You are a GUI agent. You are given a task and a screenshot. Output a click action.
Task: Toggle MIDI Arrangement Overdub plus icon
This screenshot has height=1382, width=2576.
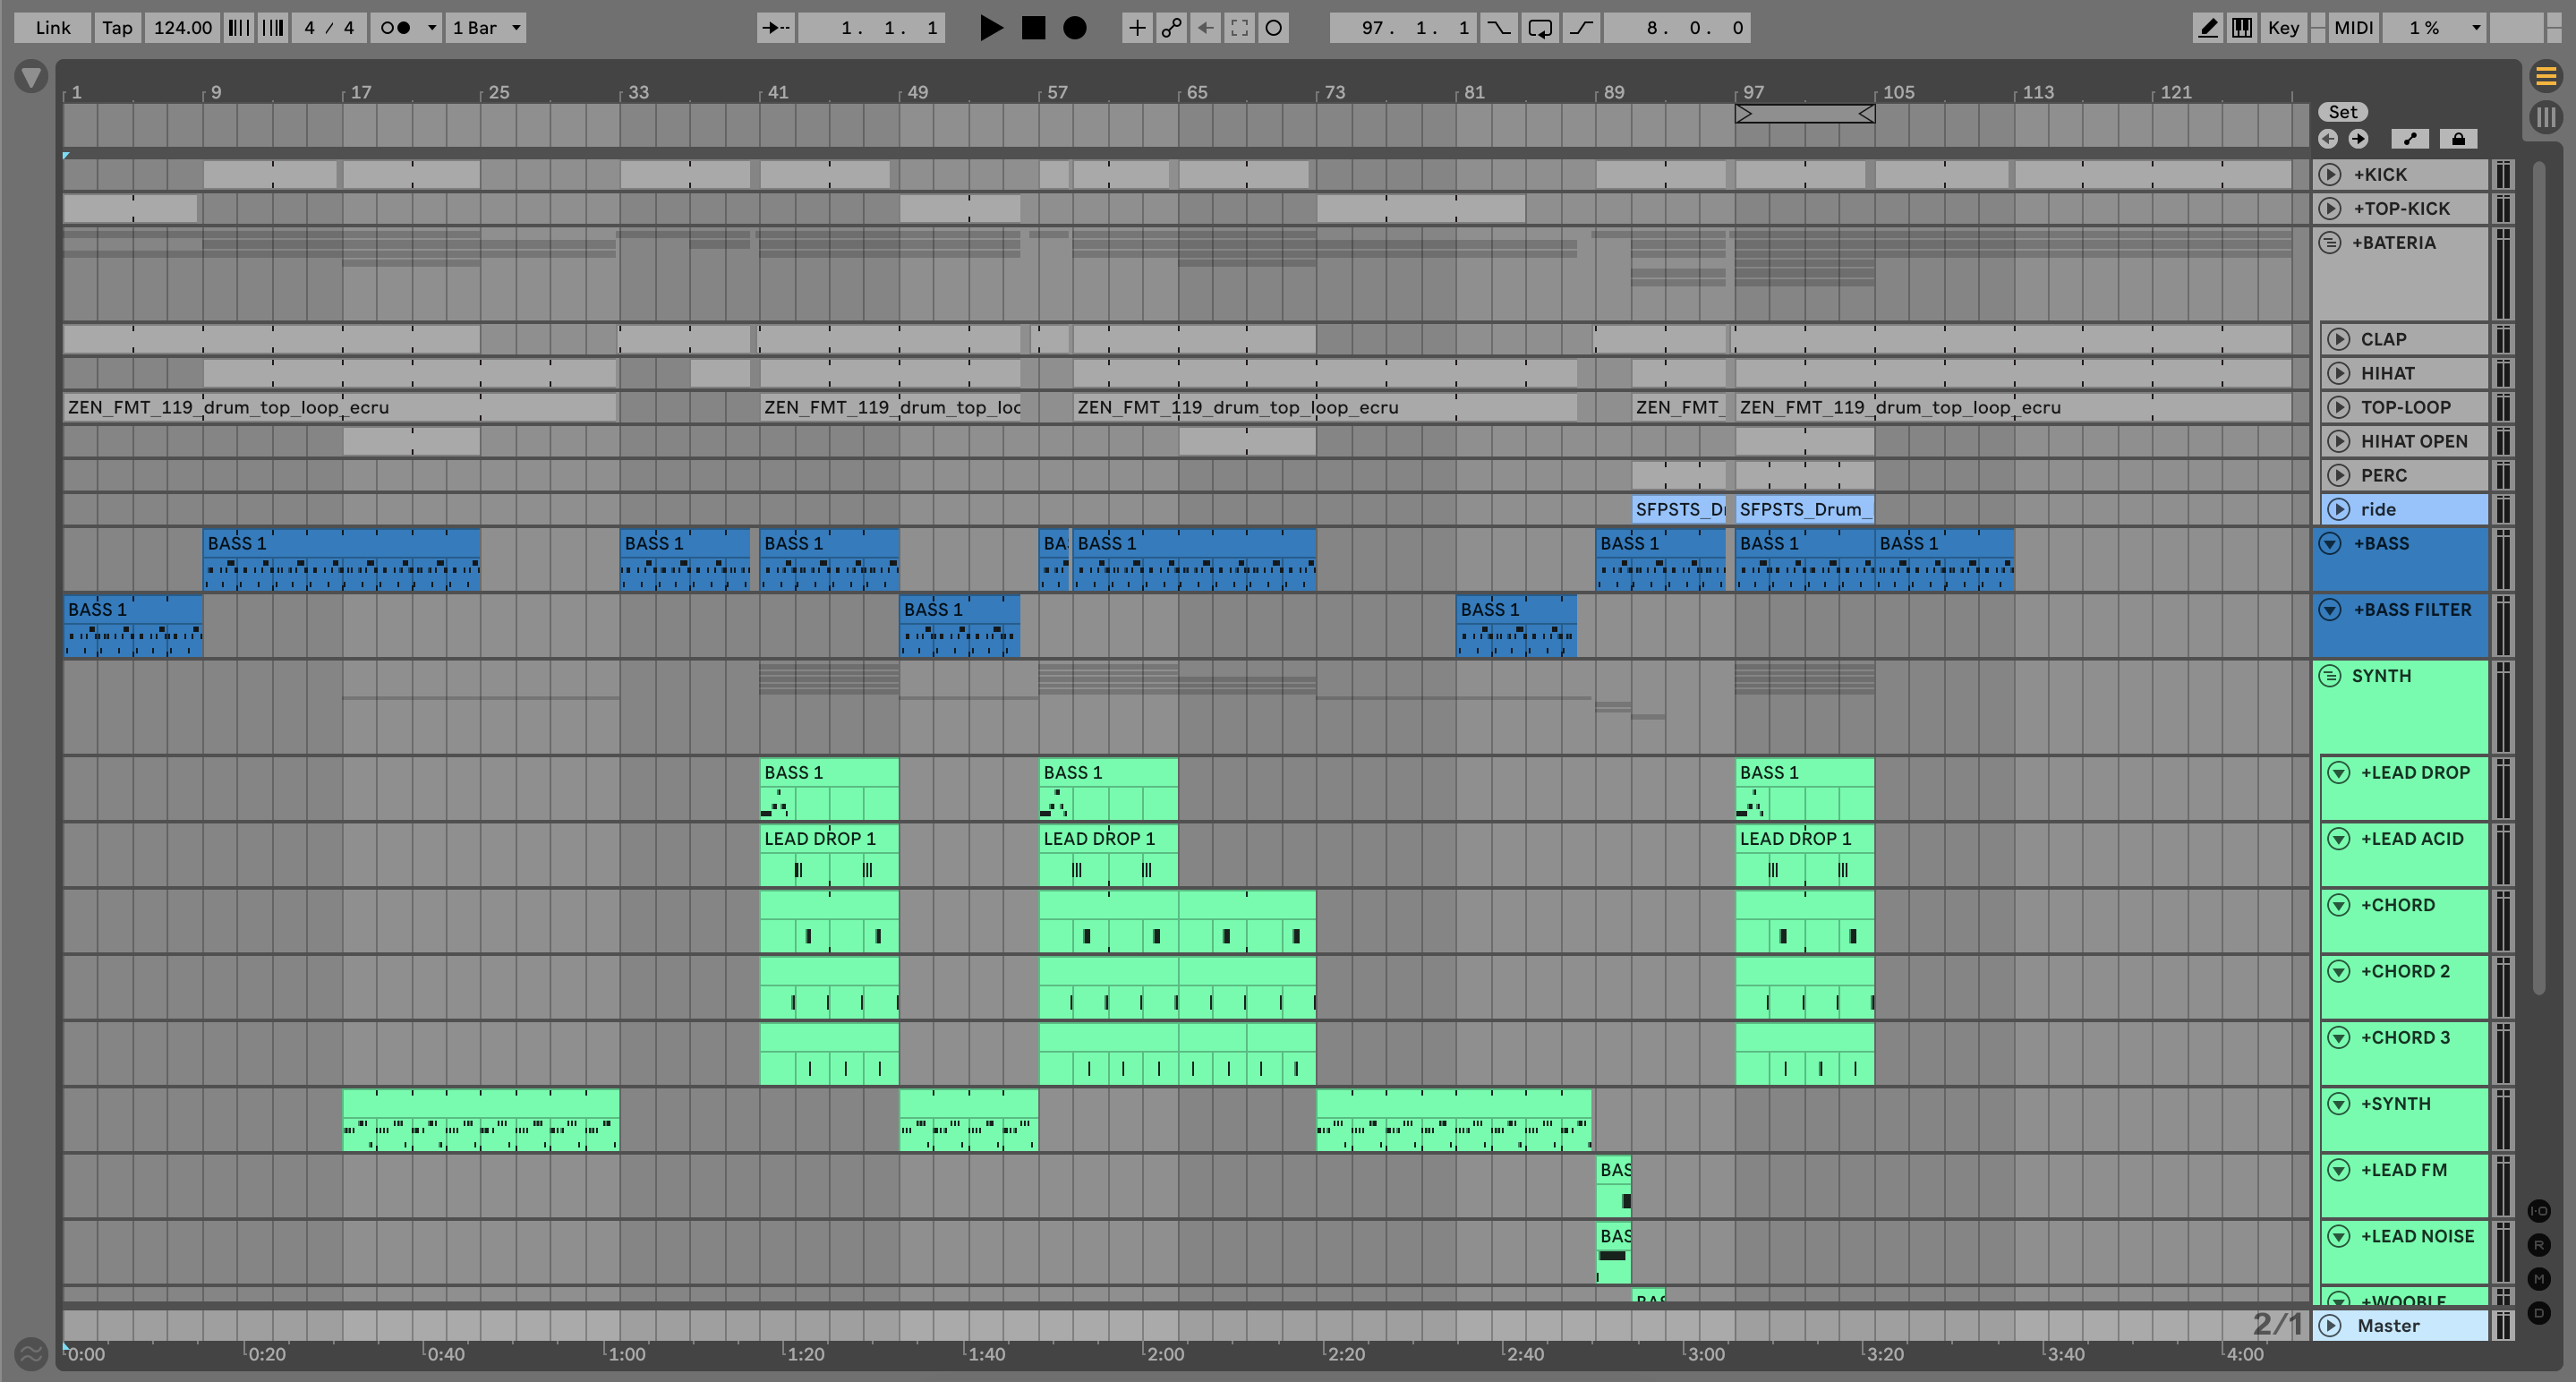(1137, 28)
